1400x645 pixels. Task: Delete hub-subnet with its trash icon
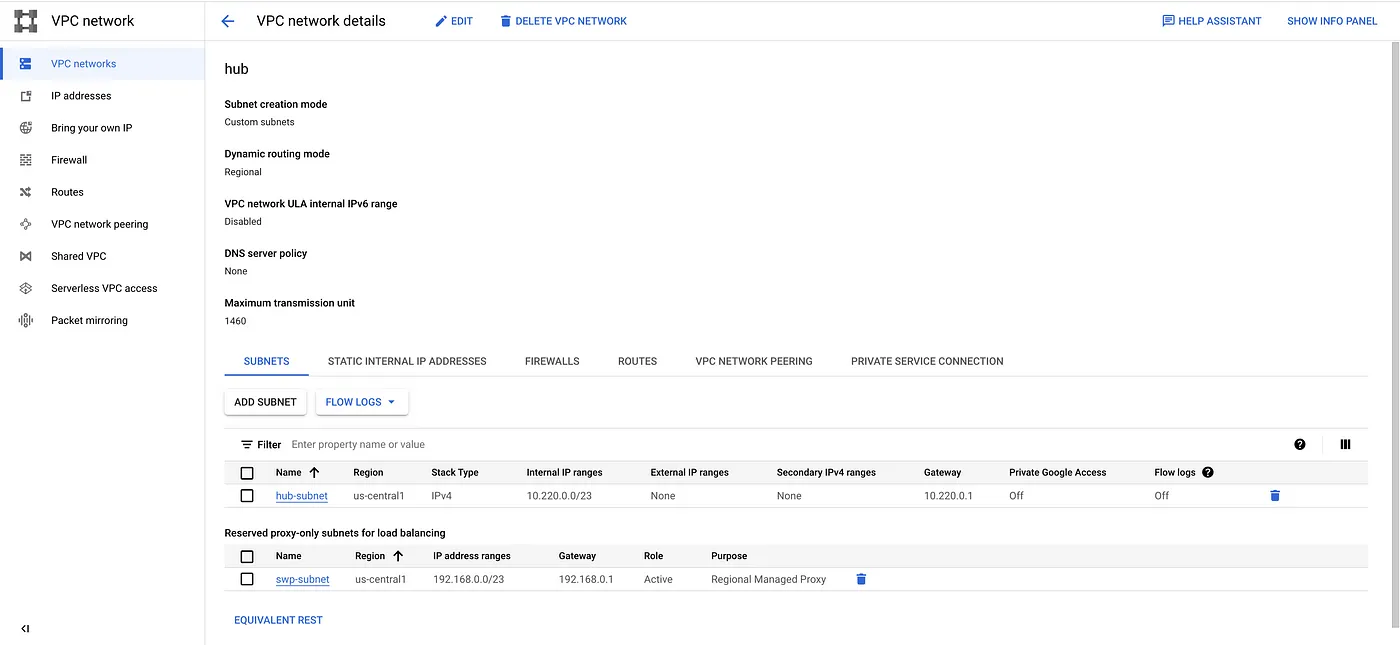click(x=1275, y=495)
